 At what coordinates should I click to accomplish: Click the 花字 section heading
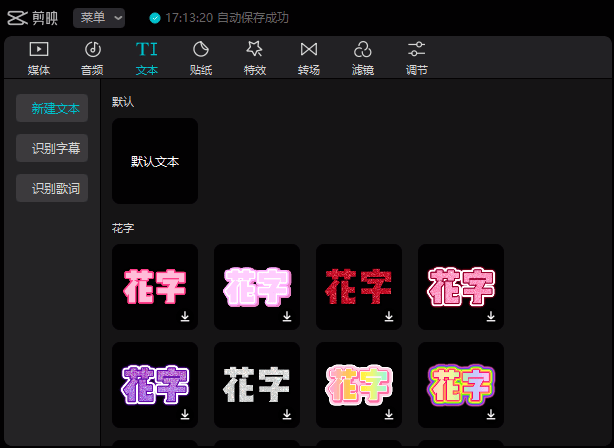[x=123, y=228]
